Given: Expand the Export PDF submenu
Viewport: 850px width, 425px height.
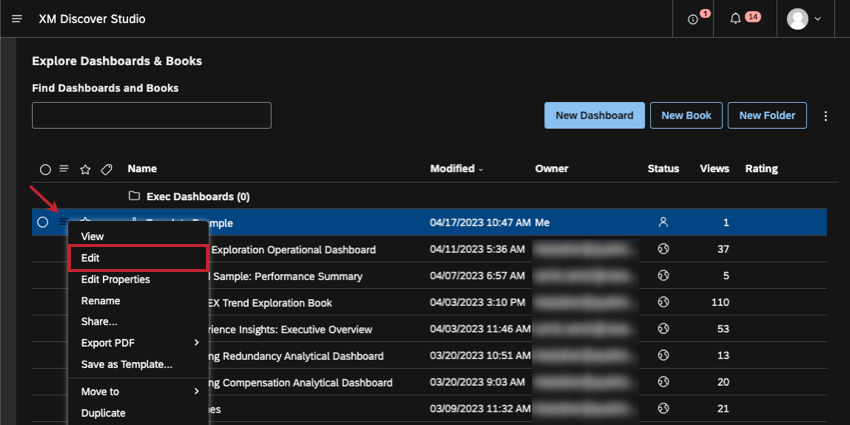Looking at the screenshot, I should pyautogui.click(x=139, y=343).
